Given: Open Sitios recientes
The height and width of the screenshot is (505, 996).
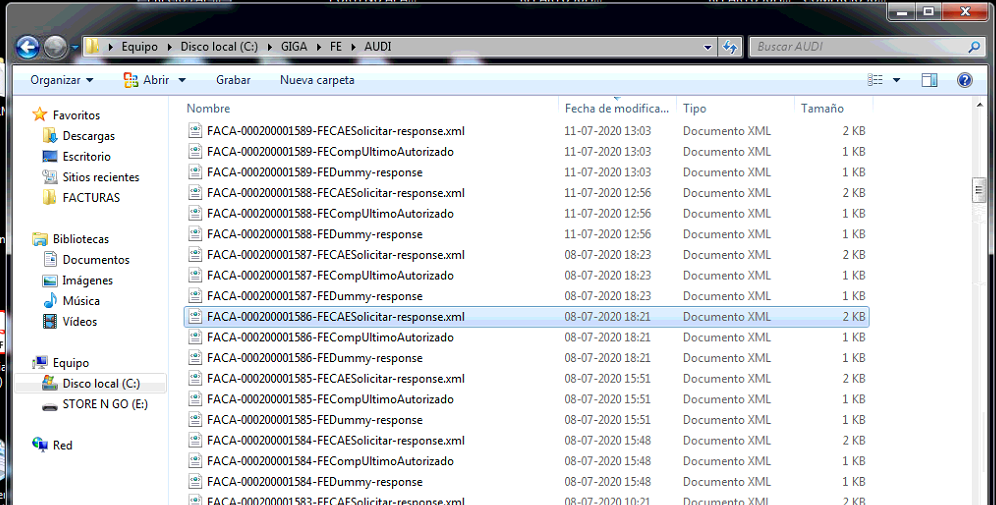Looking at the screenshot, I should pos(100,177).
